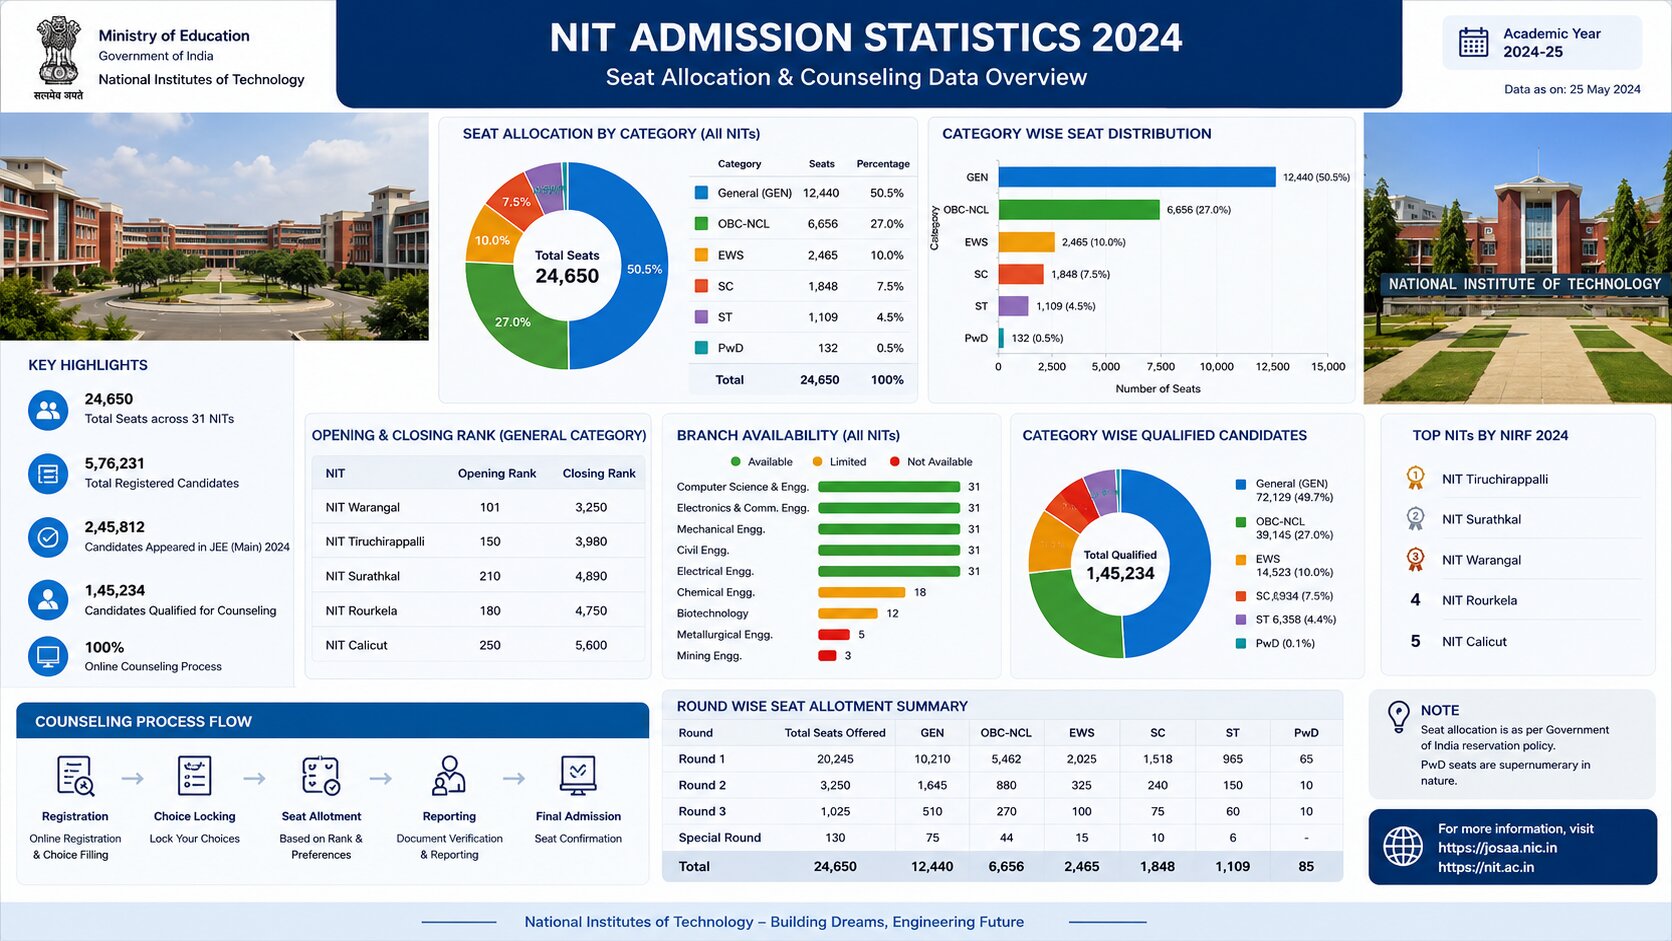Click the 27.0% green donut segment of seat allocation chart
The height and width of the screenshot is (941, 1672).
pos(512,322)
